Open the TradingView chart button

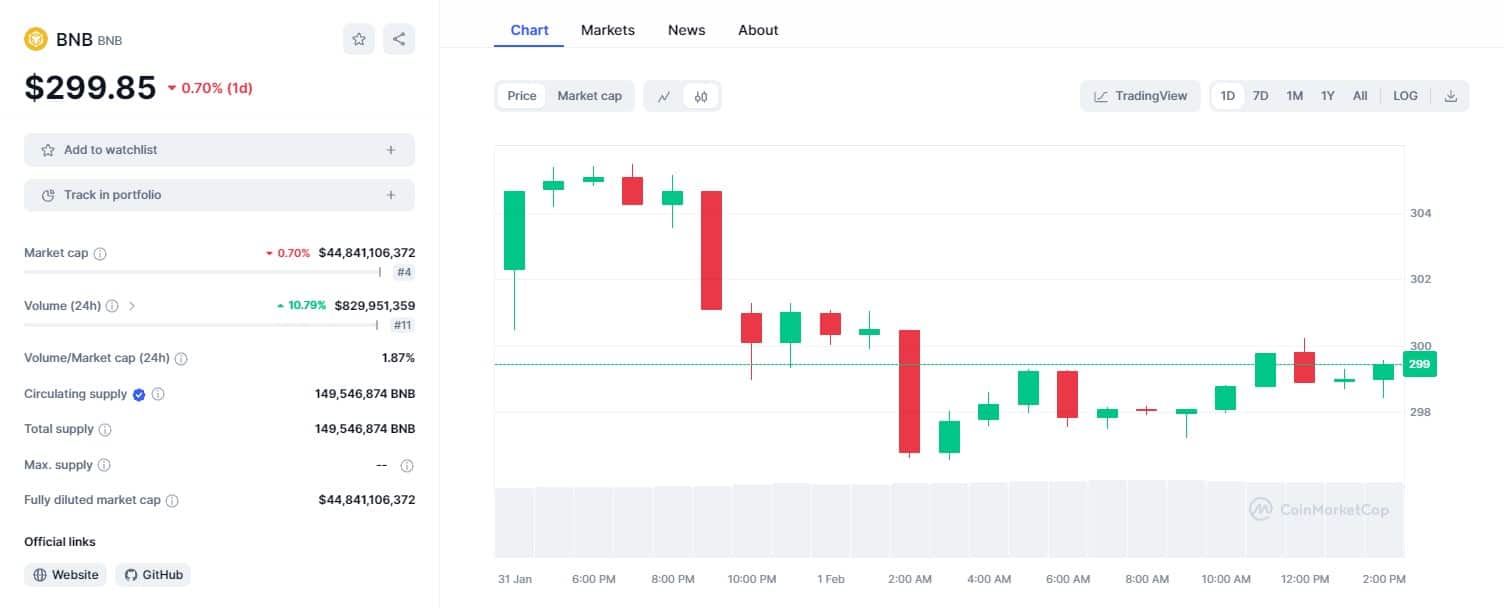pos(1140,96)
